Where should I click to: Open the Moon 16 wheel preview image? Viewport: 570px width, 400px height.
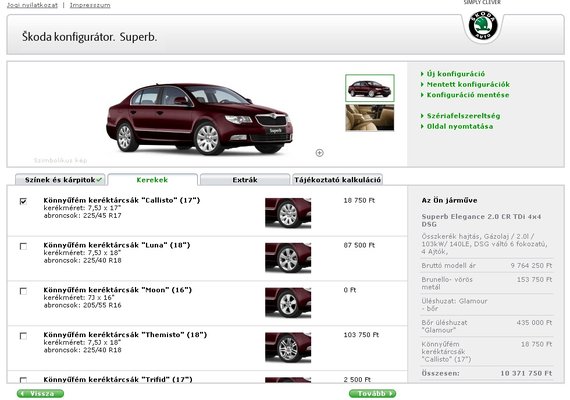tap(288, 303)
